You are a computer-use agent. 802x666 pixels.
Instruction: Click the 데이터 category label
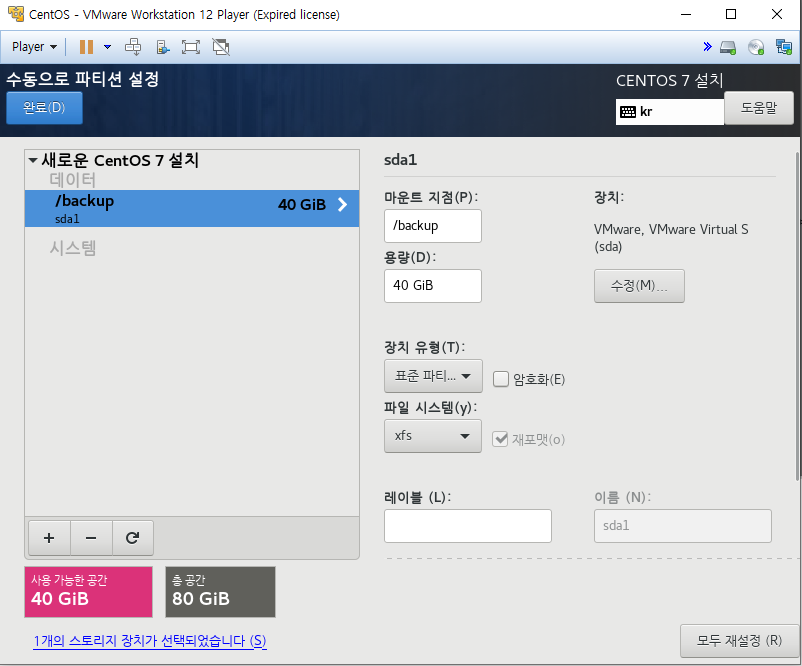coord(73,180)
